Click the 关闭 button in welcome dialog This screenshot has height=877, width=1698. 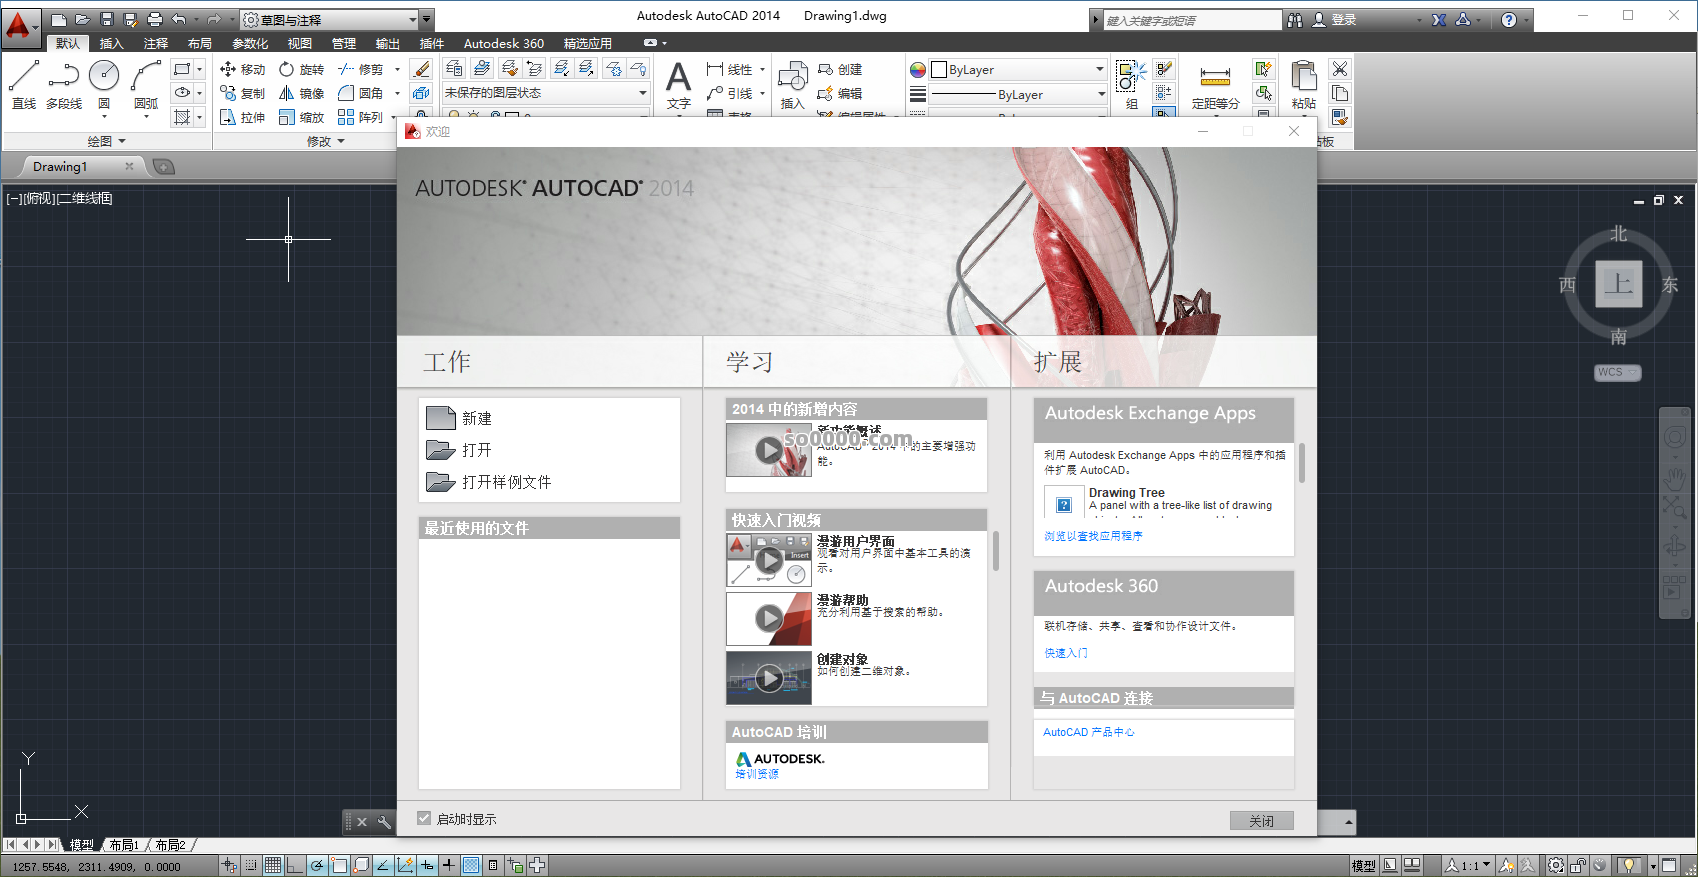(1261, 820)
